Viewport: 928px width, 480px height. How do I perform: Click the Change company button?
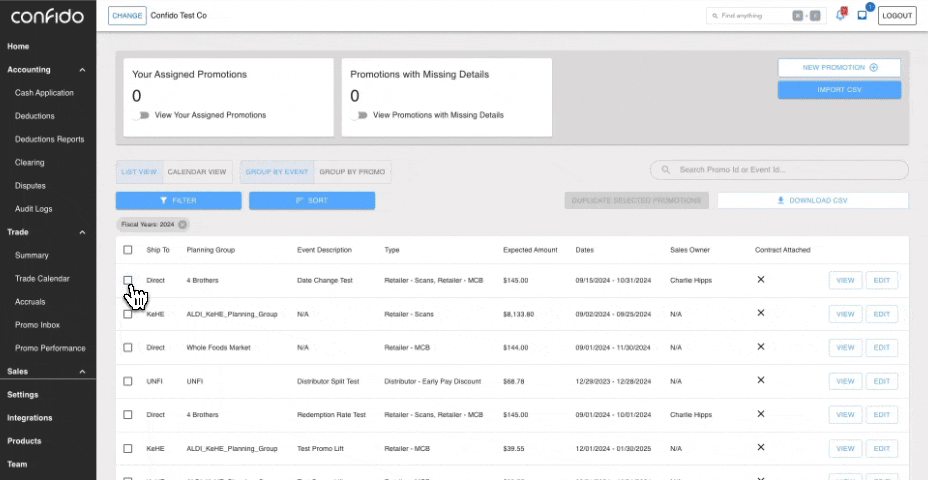point(127,16)
